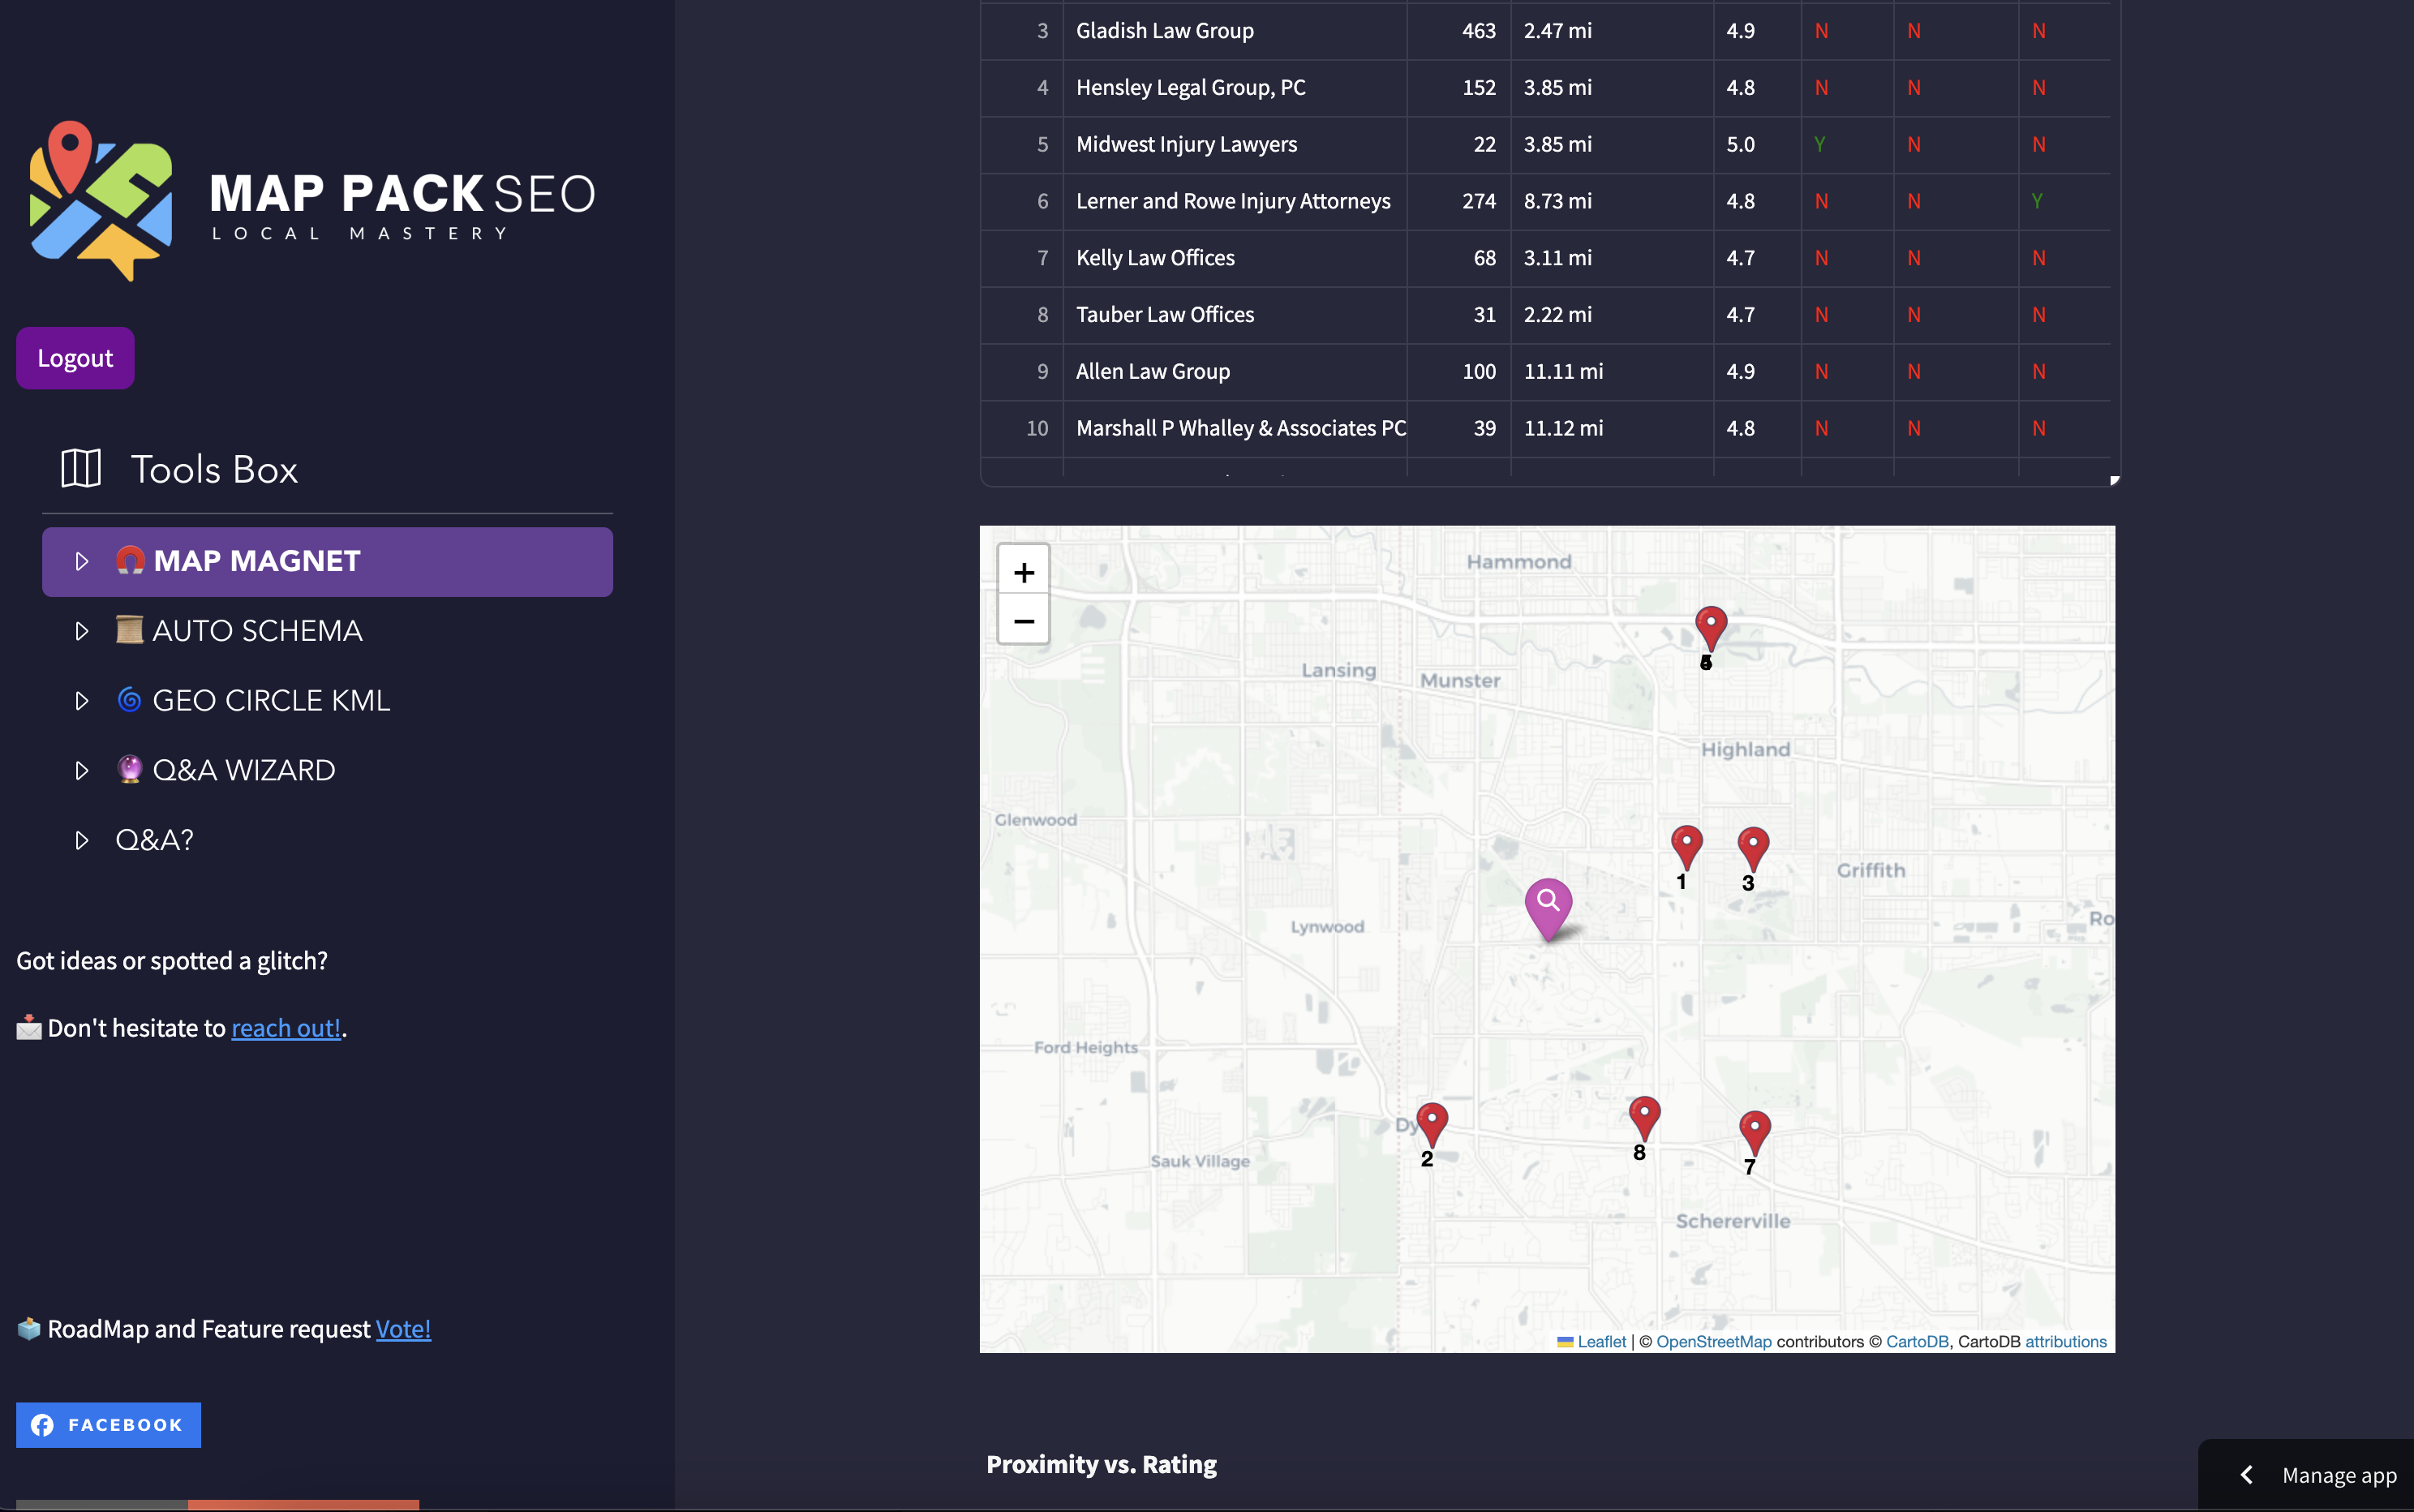
Task: Click the spiral icon beside GEO CIRCLE KML
Action: pos(129,699)
